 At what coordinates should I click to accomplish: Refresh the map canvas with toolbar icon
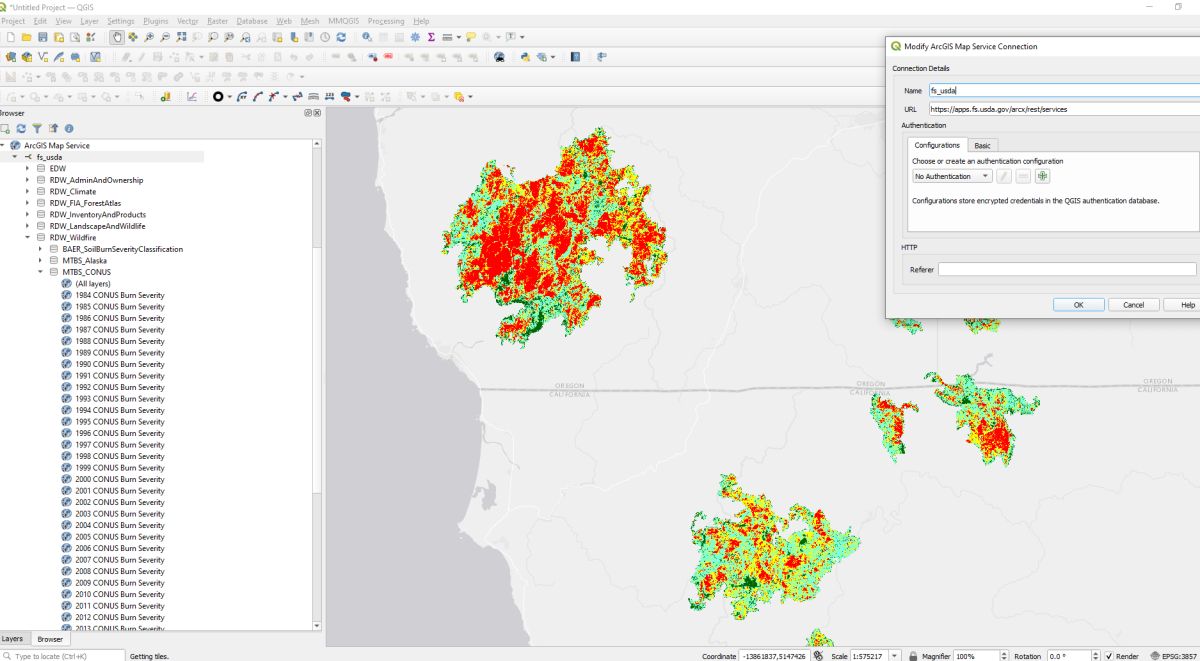[x=341, y=37]
